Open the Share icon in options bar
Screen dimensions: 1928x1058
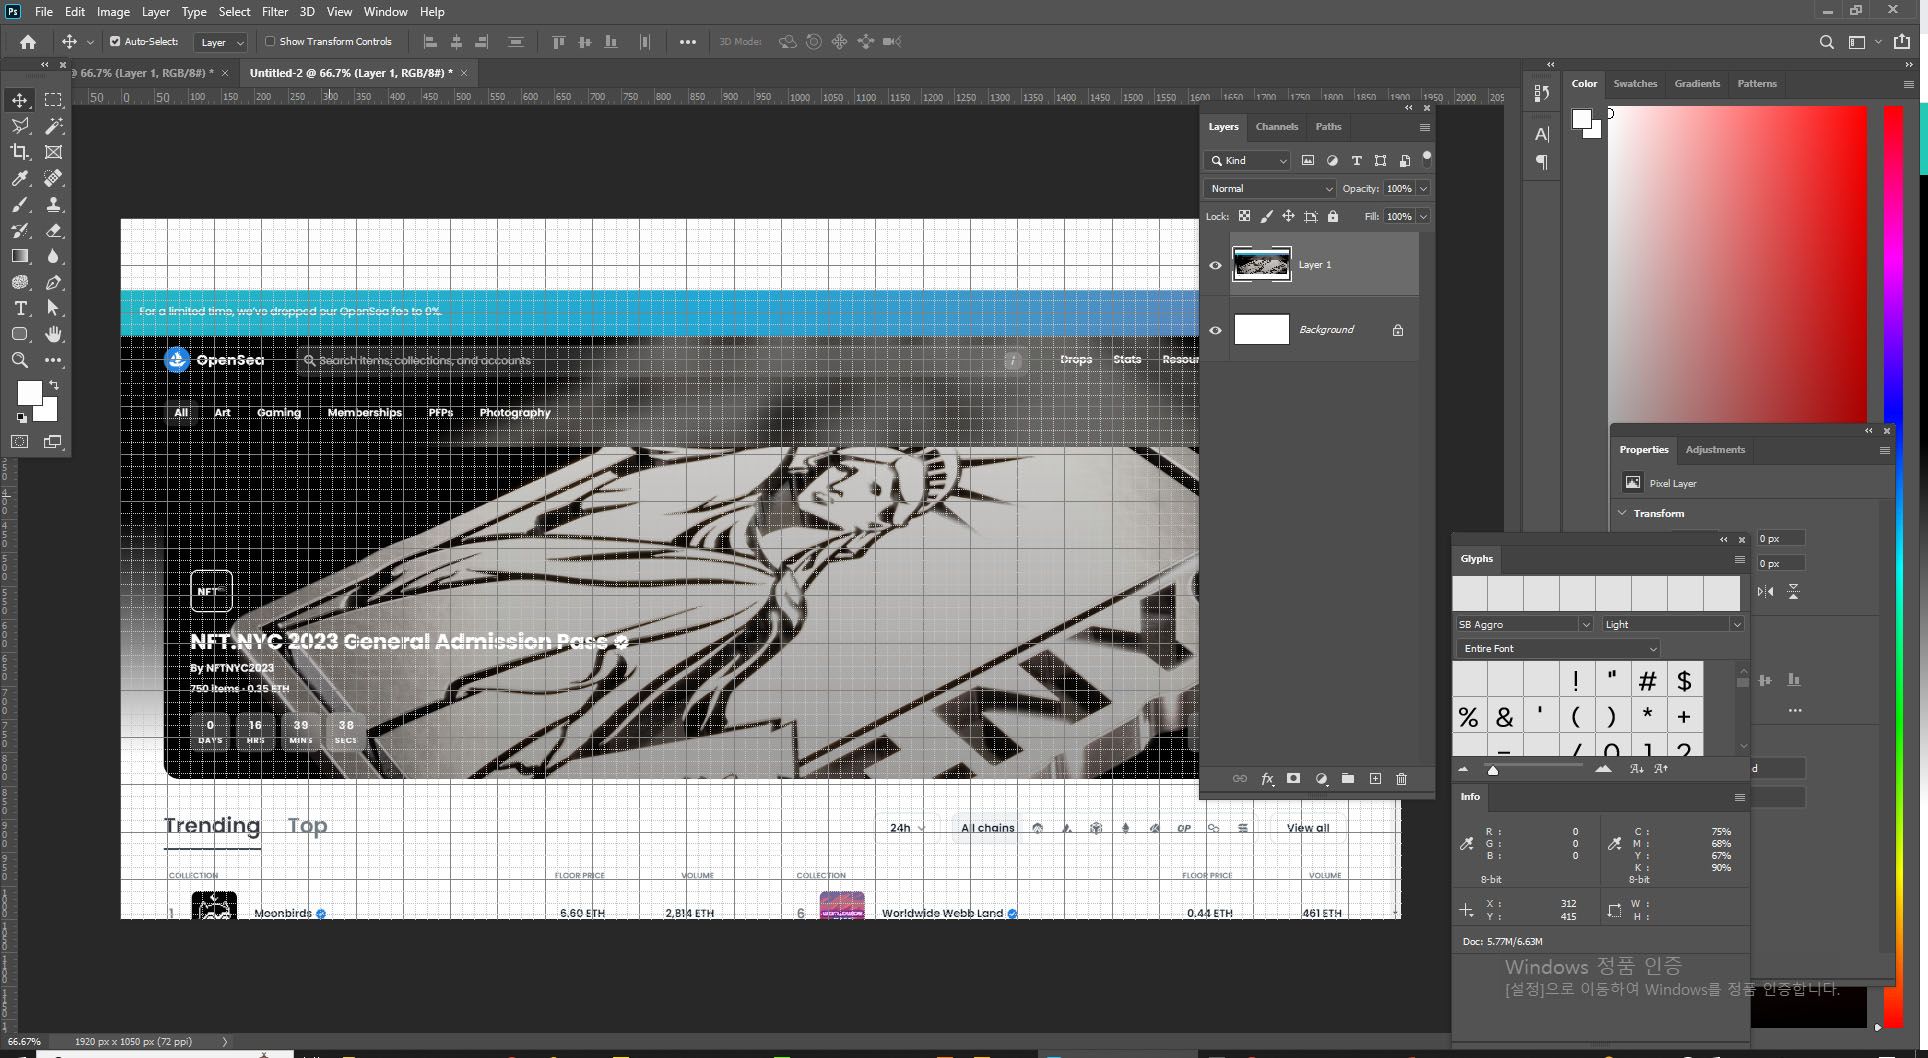[1902, 42]
